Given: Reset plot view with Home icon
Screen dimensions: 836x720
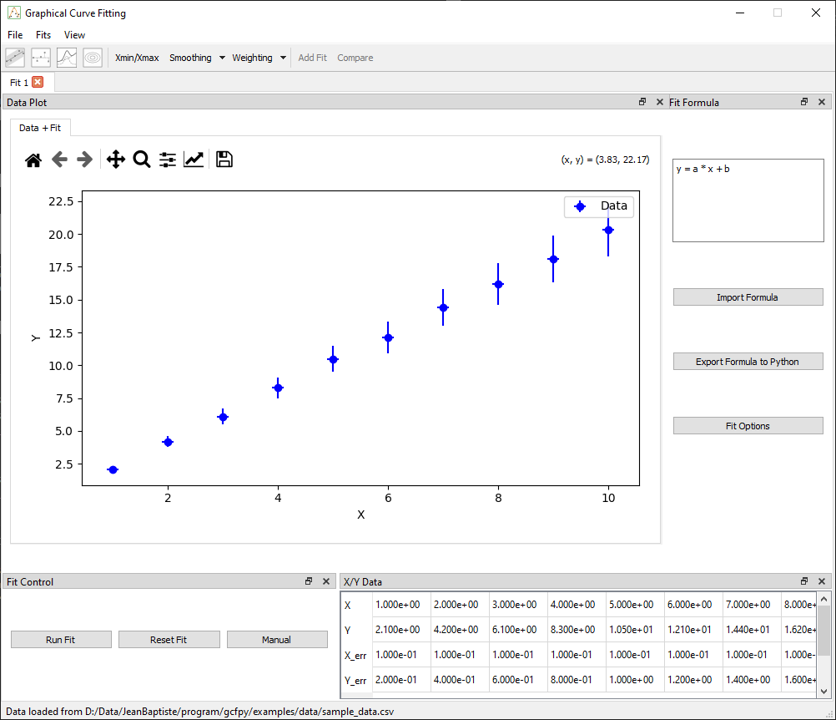Looking at the screenshot, I should coord(33,159).
